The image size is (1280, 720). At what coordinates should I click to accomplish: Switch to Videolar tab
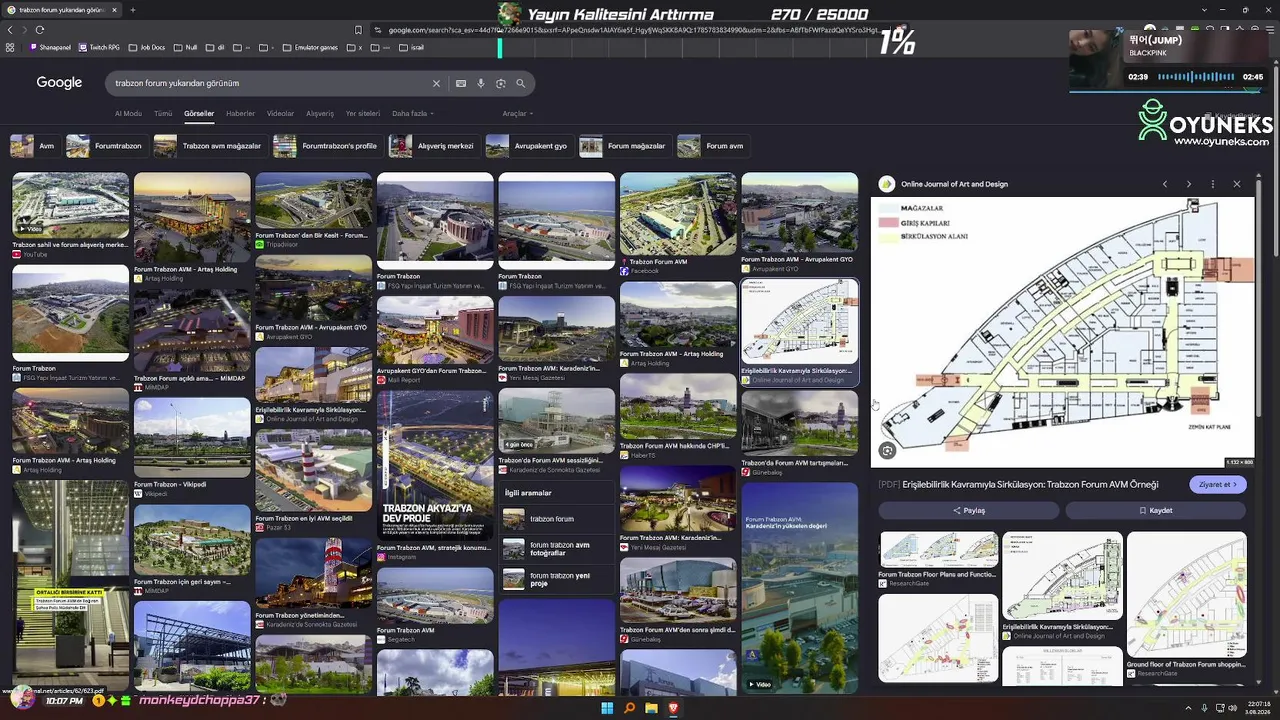(280, 114)
